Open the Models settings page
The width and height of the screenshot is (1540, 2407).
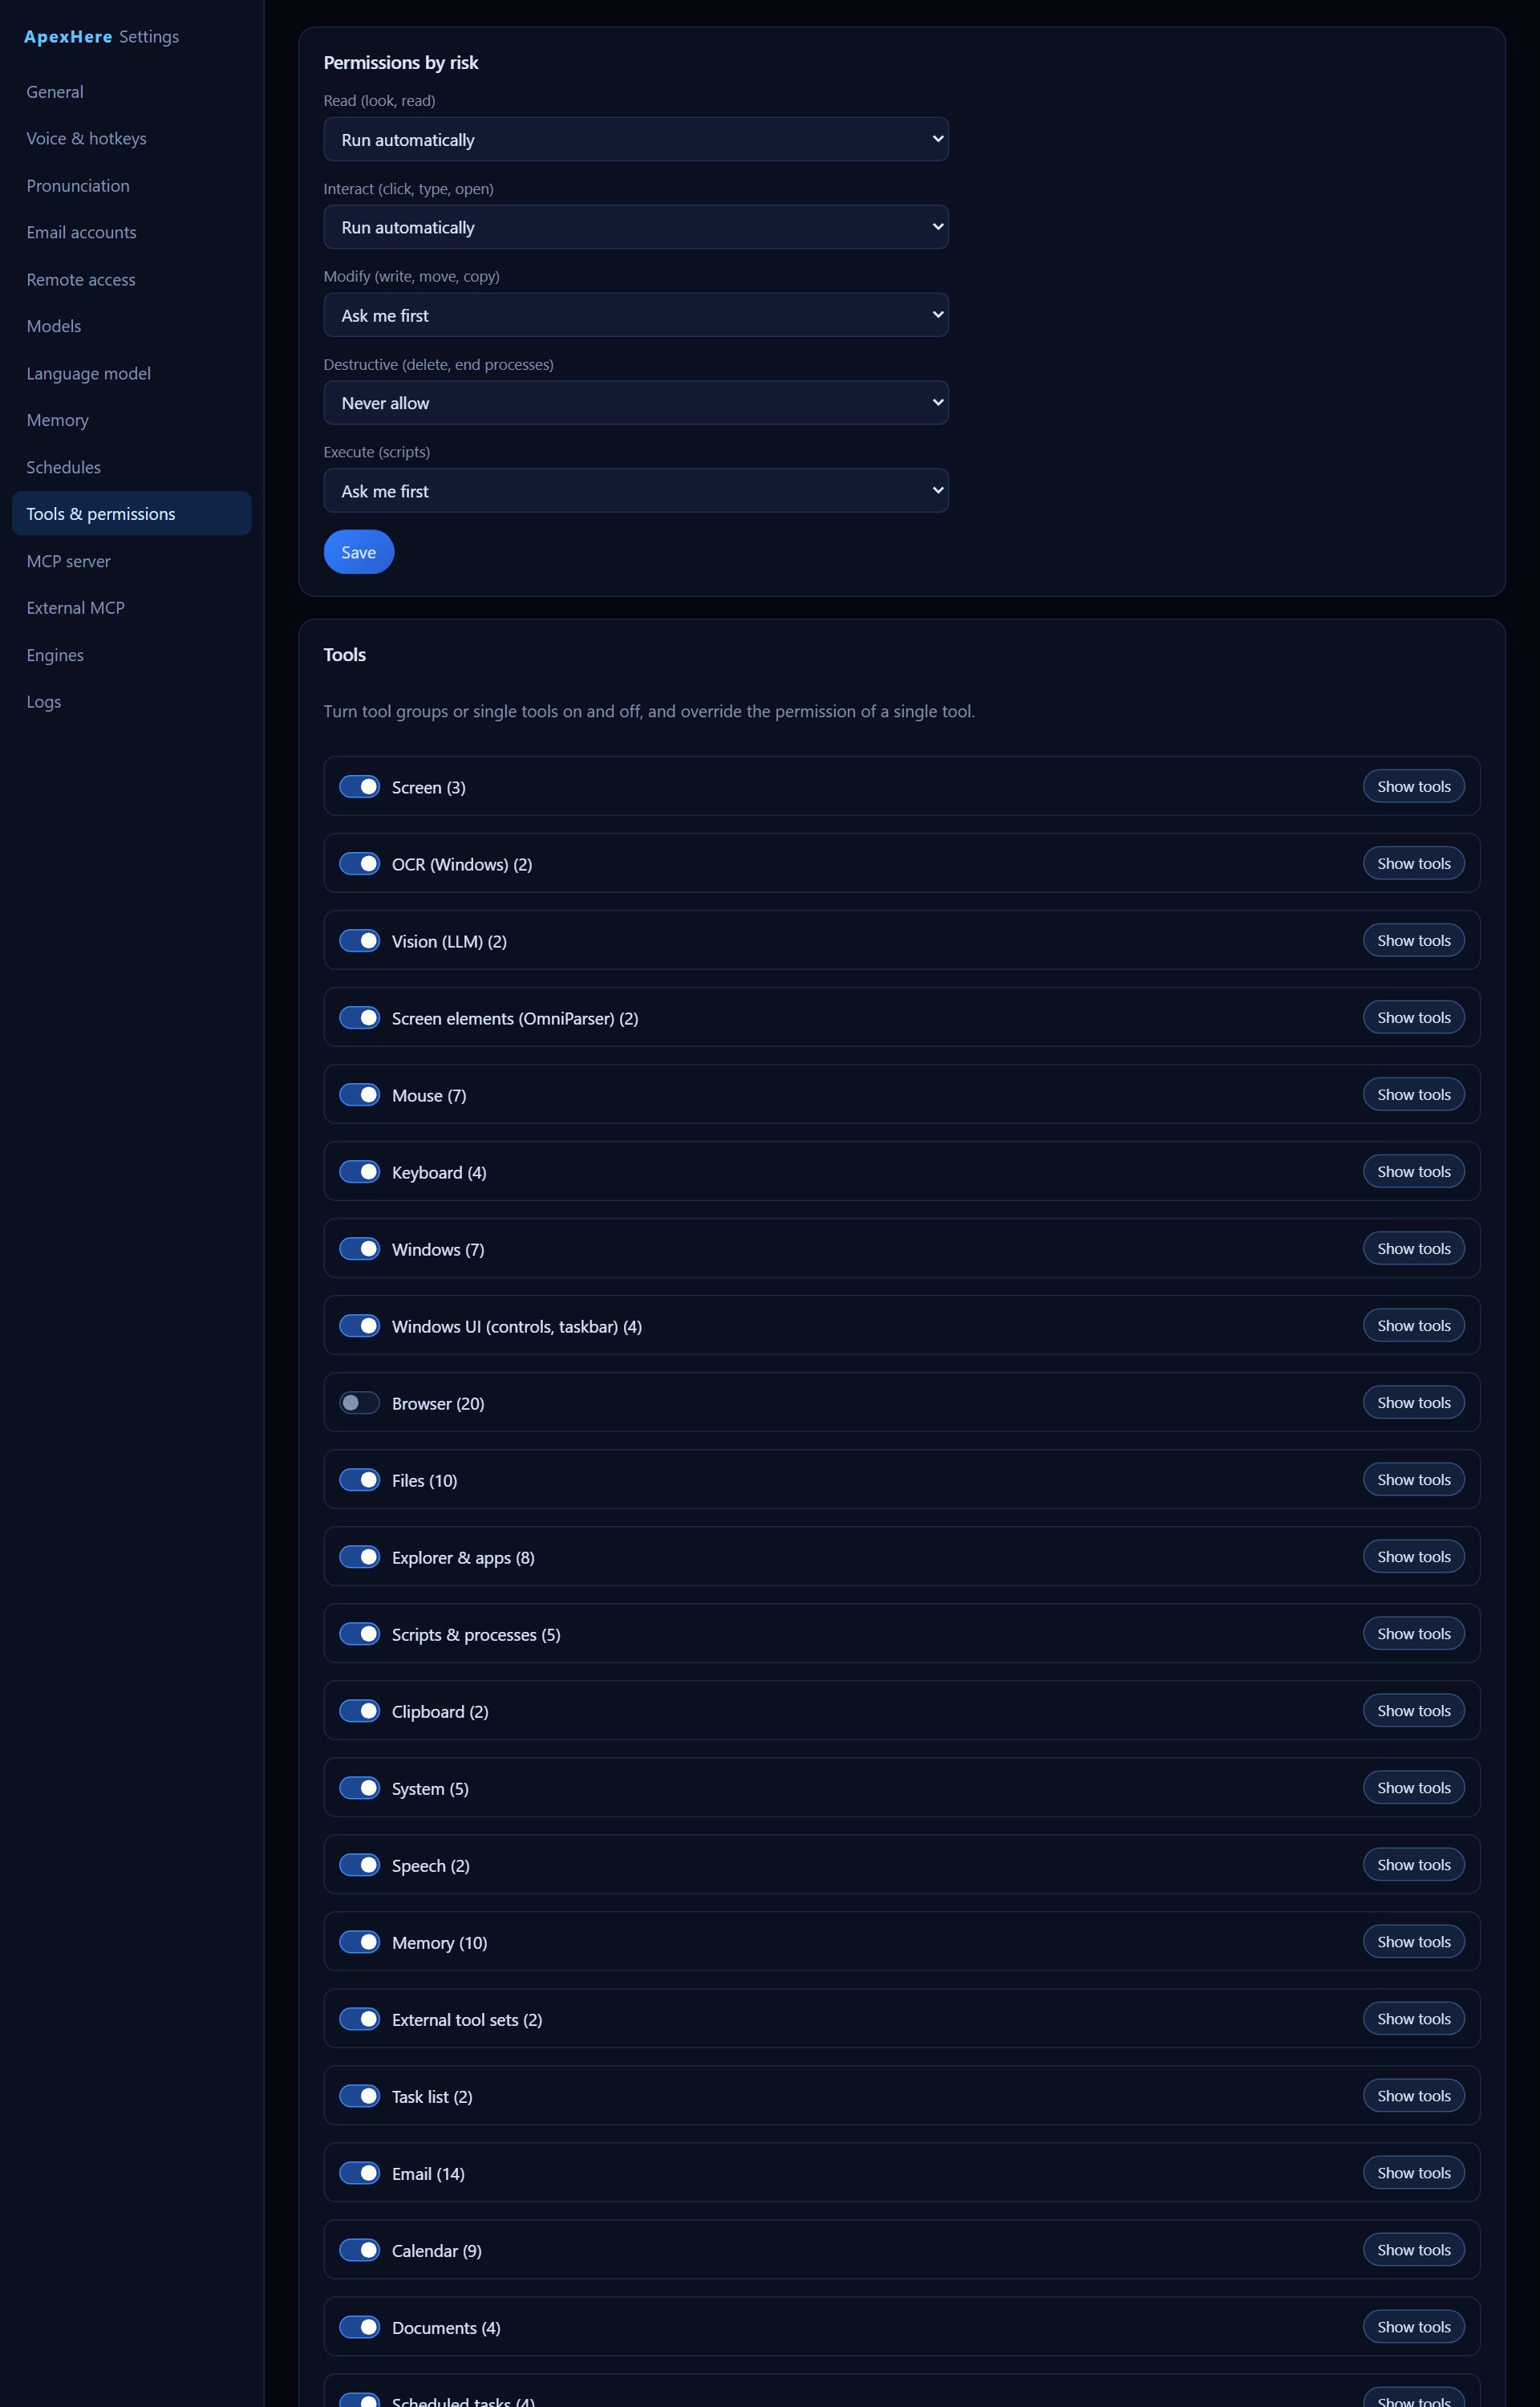click(131, 327)
